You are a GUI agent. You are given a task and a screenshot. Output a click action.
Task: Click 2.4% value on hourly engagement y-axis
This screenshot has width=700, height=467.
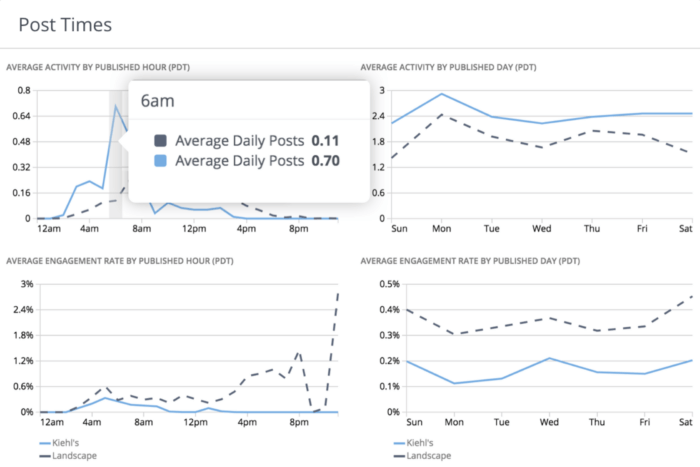click(23, 309)
